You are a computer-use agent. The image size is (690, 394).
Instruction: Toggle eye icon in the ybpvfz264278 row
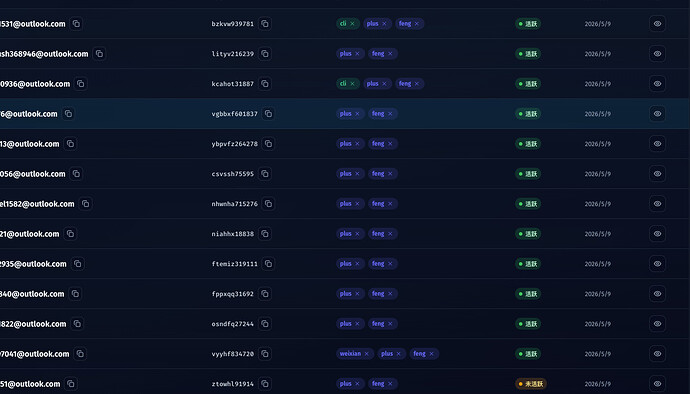[x=657, y=144]
